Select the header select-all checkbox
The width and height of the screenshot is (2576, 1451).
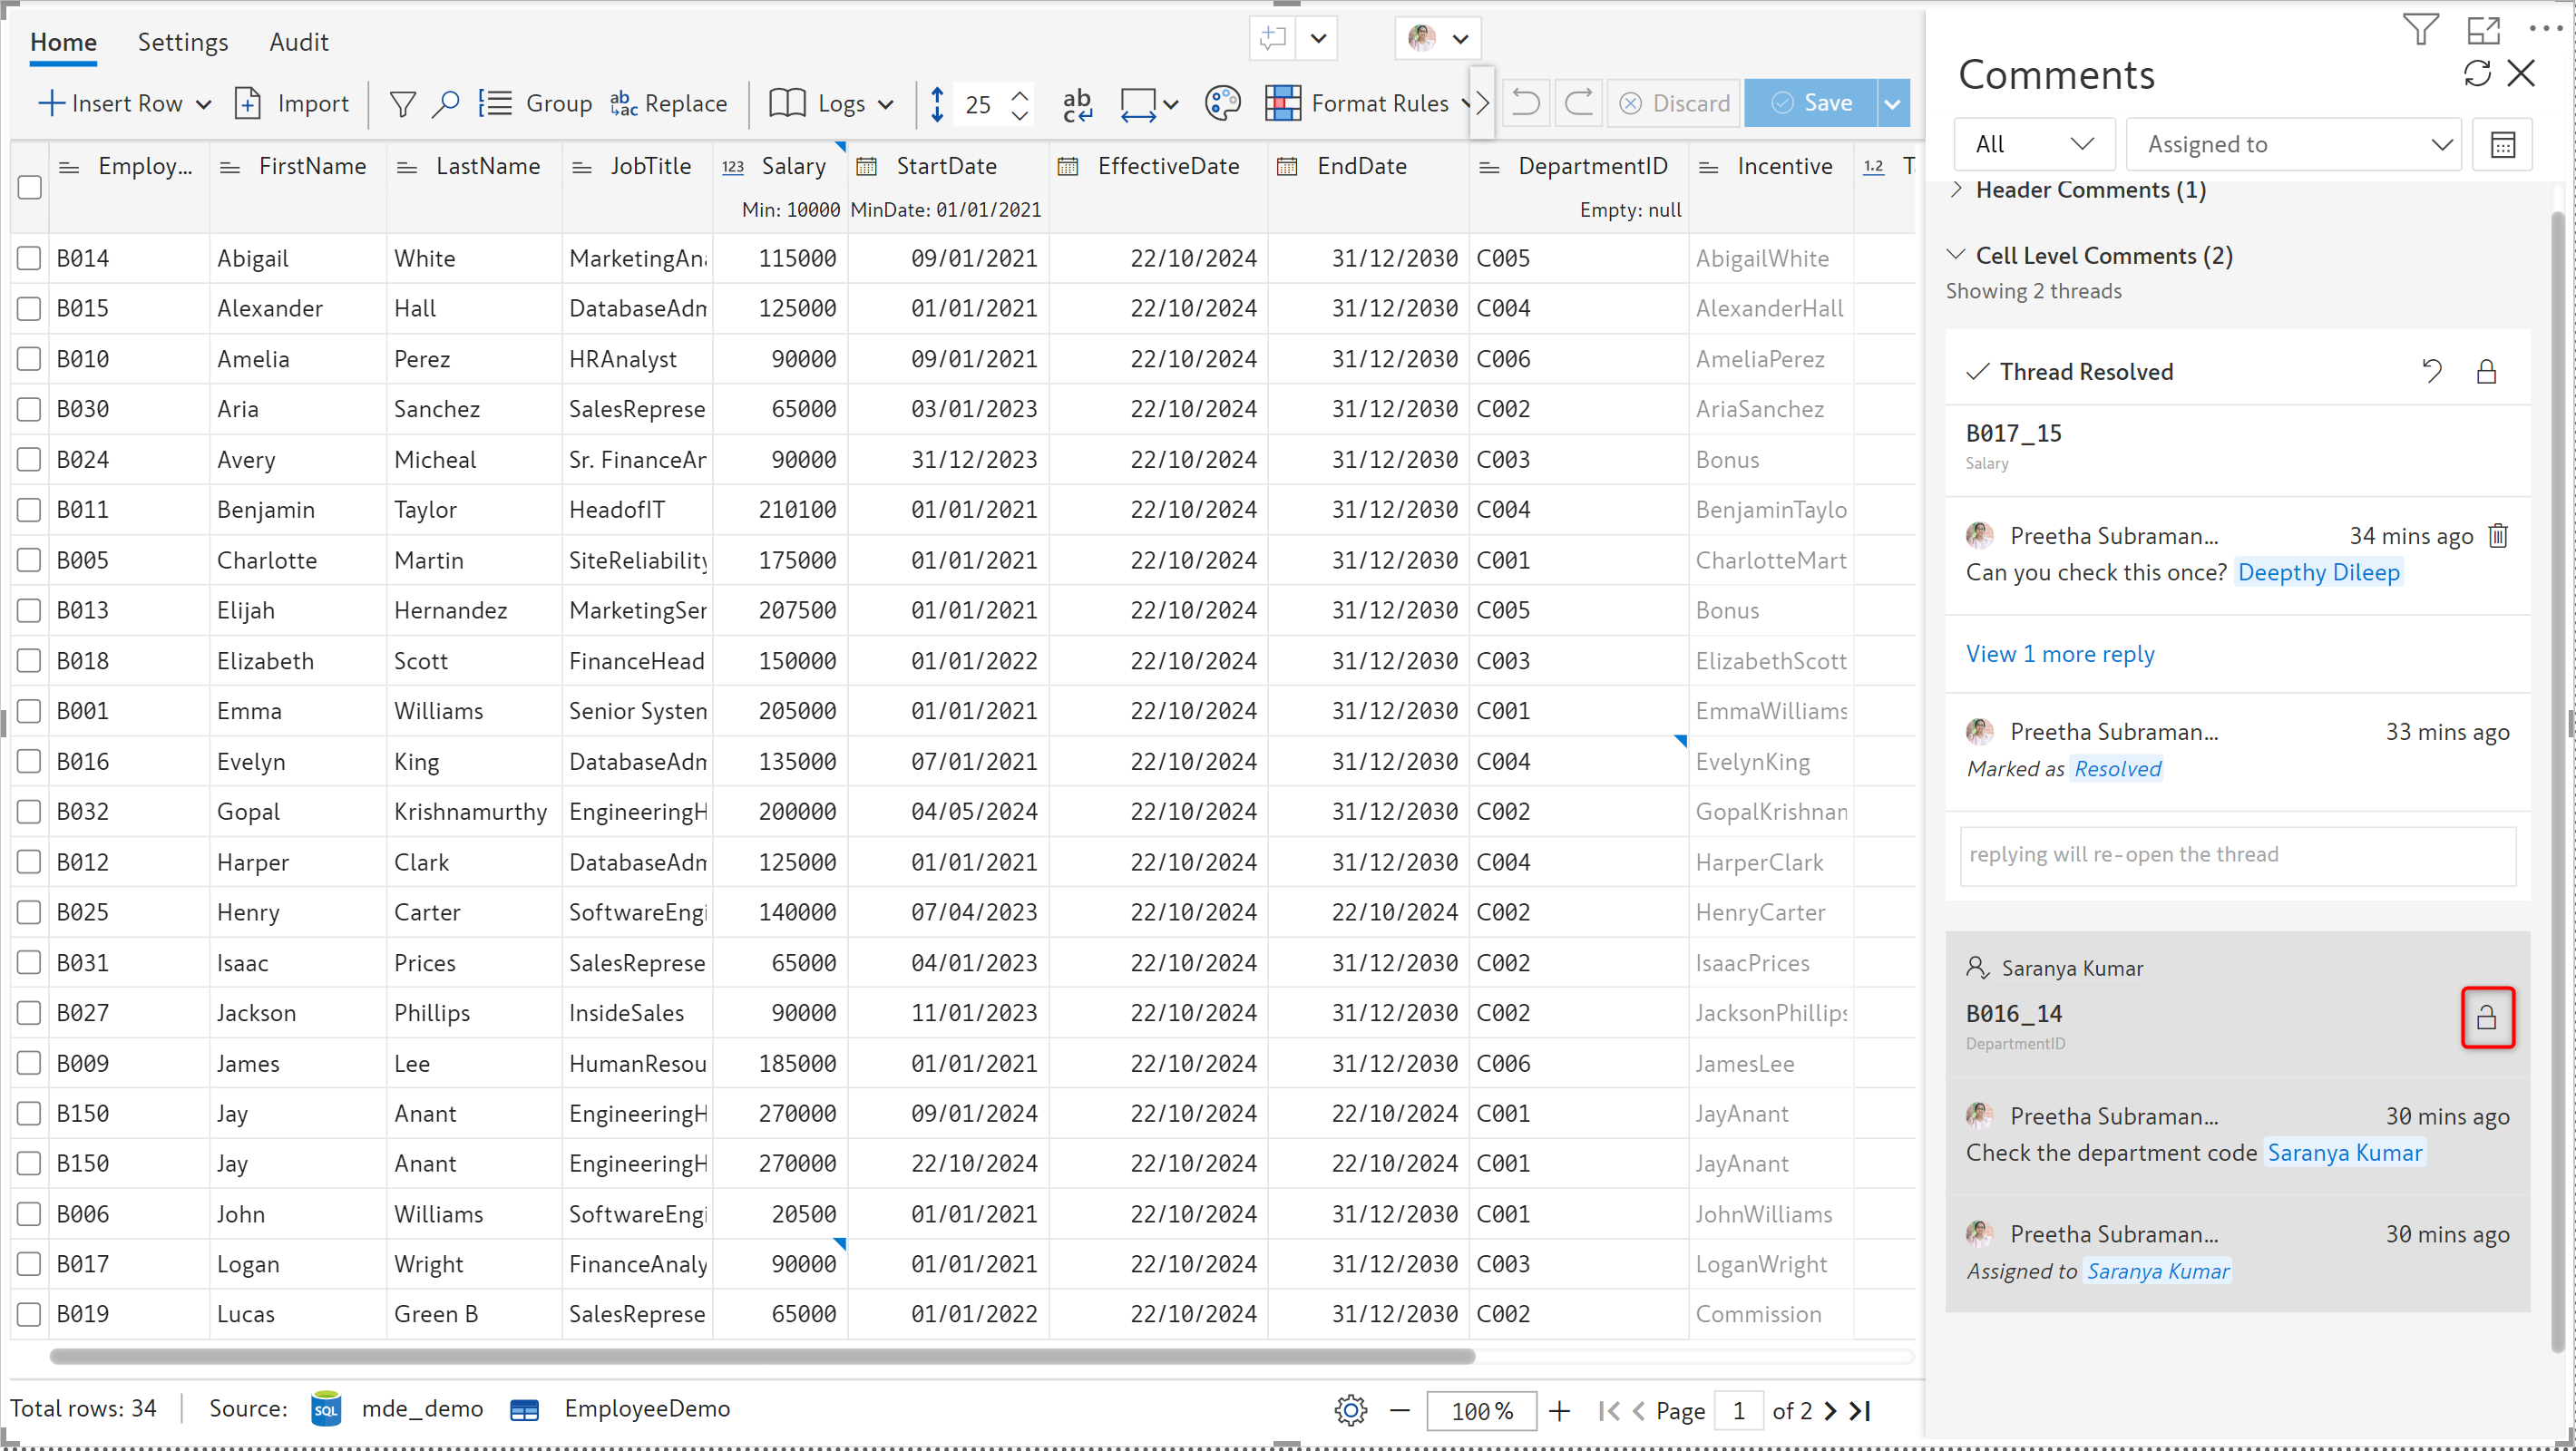29,187
